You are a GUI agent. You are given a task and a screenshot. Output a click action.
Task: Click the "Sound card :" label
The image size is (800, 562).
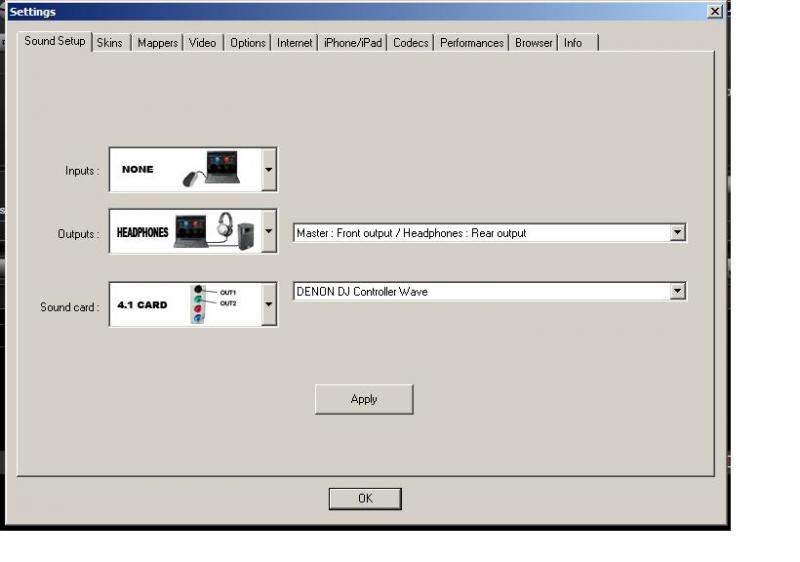(69, 307)
